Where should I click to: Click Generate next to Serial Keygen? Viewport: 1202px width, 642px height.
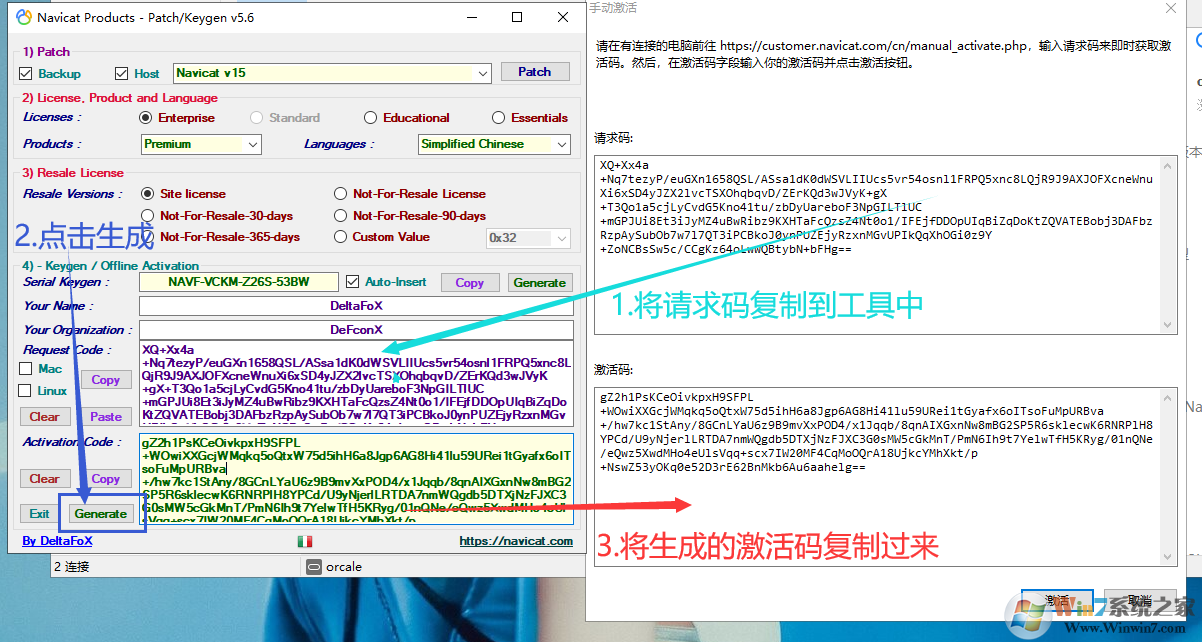pyautogui.click(x=540, y=282)
